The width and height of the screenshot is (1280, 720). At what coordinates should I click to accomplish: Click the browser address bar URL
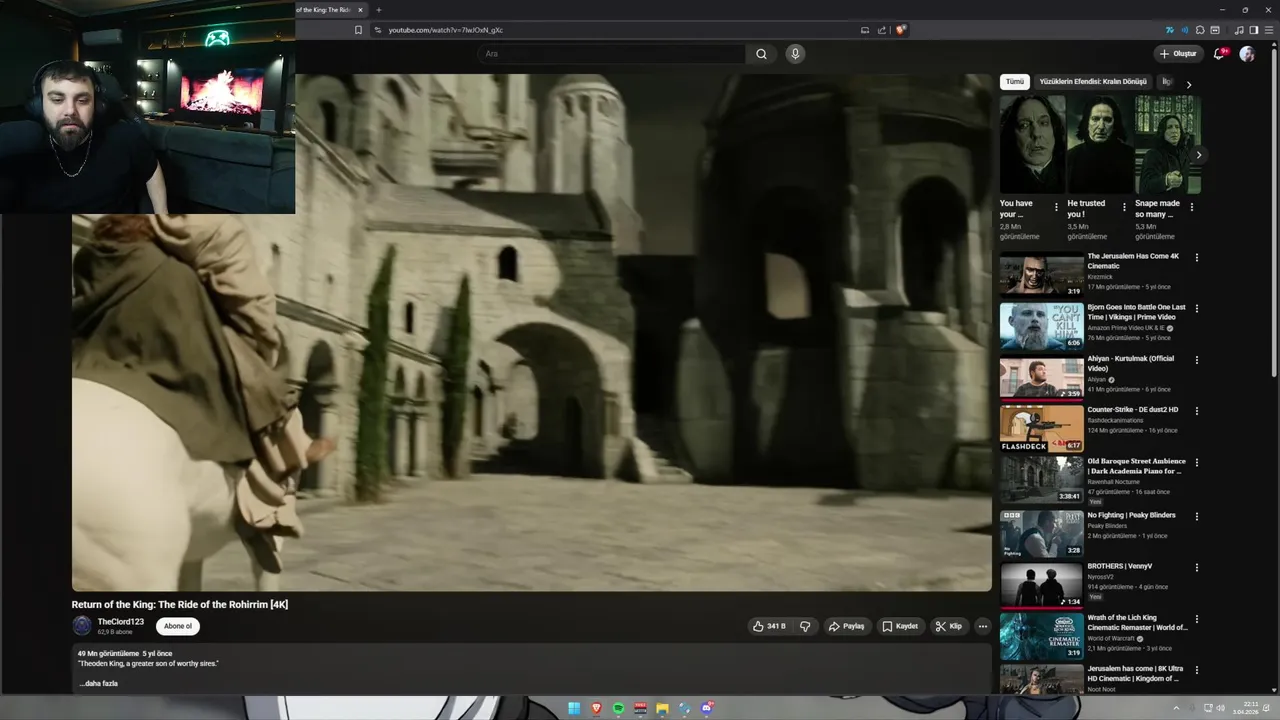(x=446, y=30)
